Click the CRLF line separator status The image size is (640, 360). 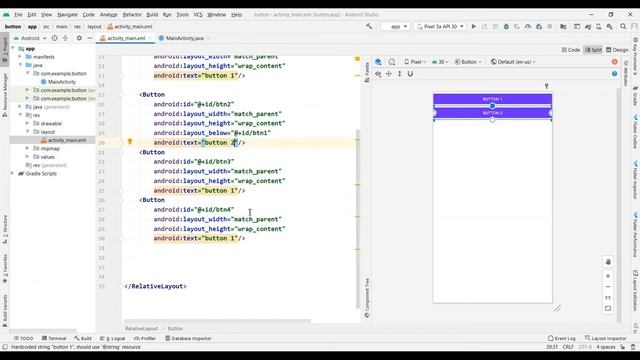568,347
